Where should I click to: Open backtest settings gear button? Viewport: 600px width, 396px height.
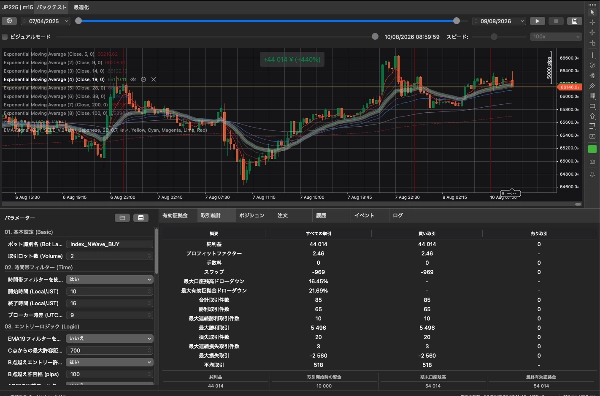pyautogui.click(x=9, y=21)
